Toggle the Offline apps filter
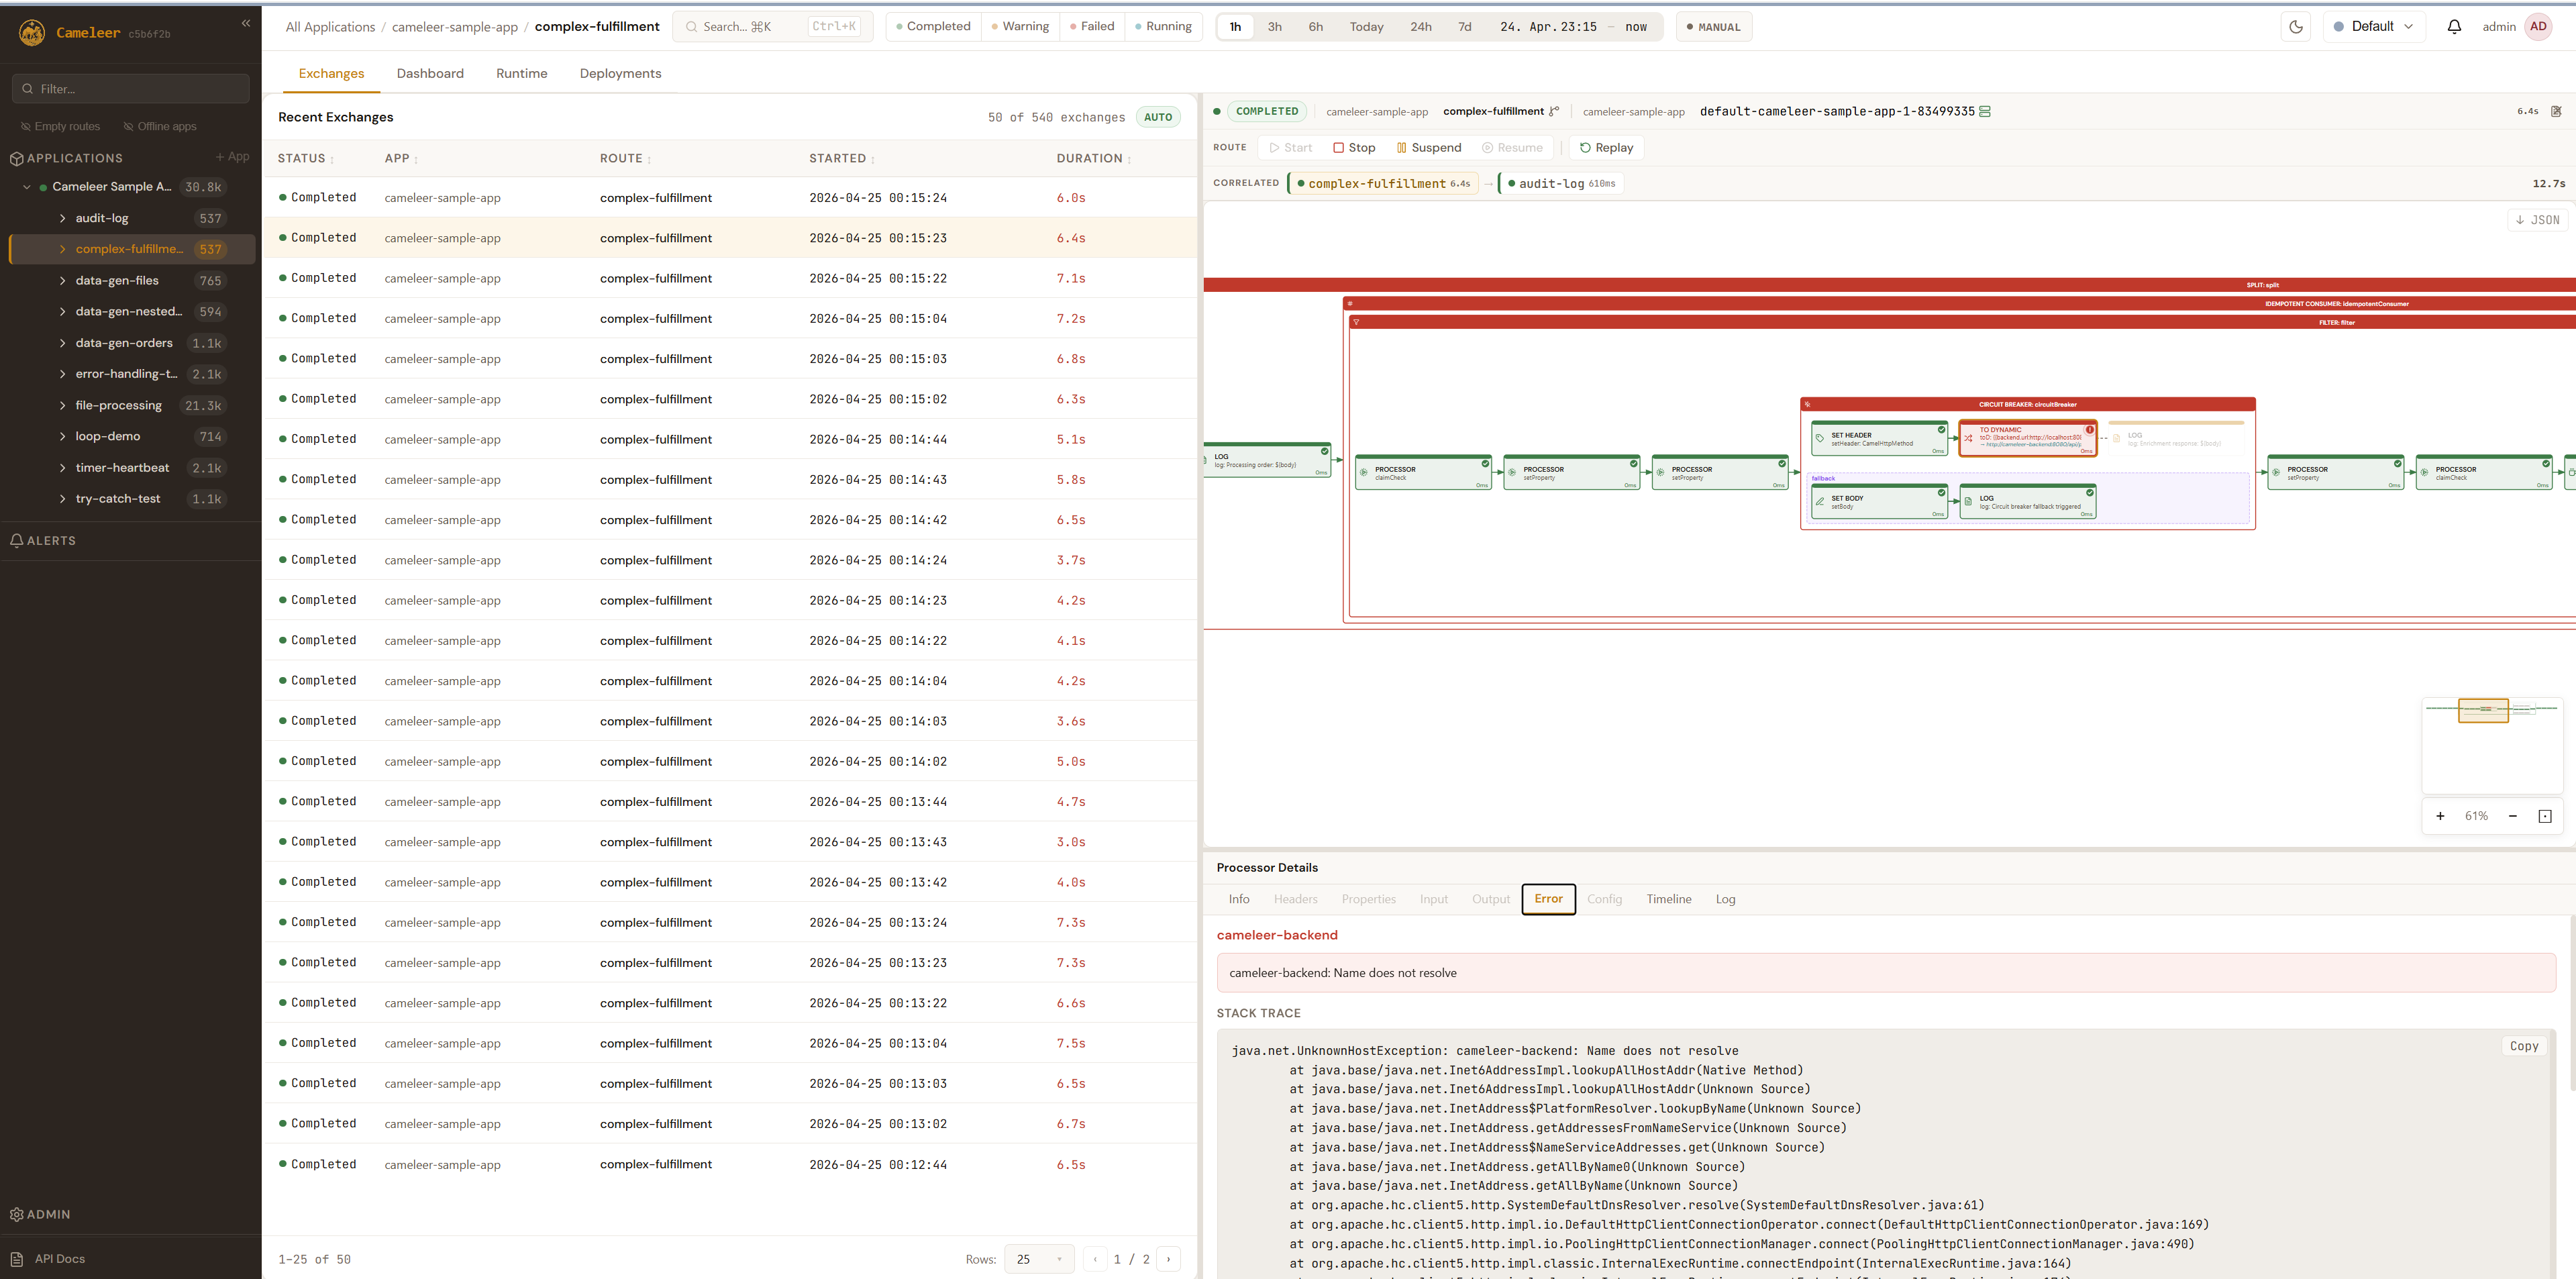The height and width of the screenshot is (1279, 2576). pyautogui.click(x=160, y=126)
